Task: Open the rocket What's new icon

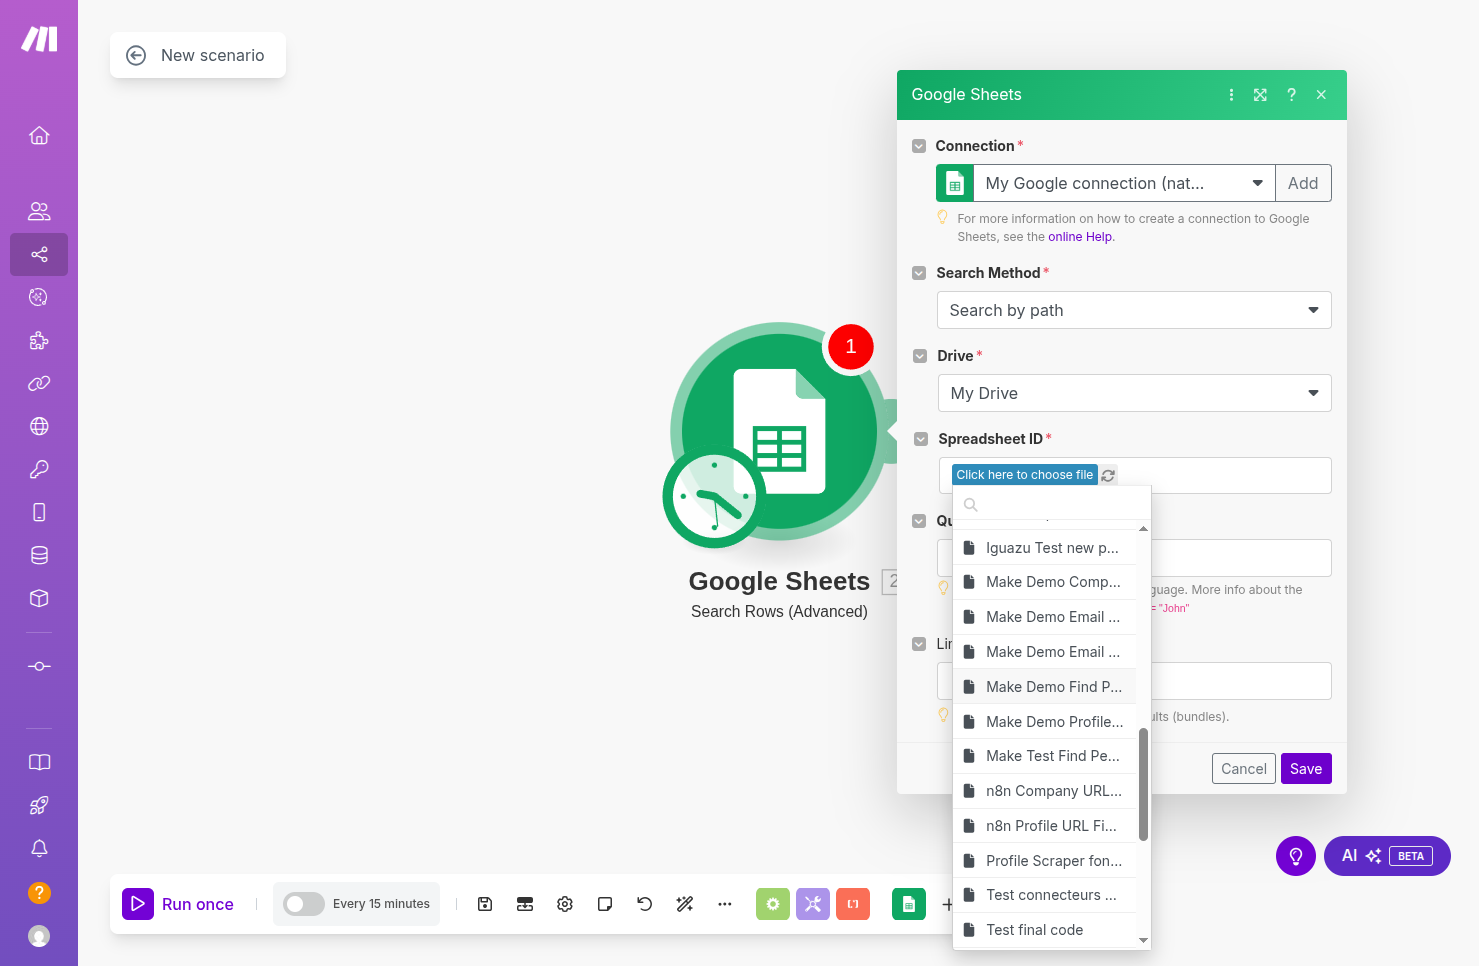Action: click(39, 805)
